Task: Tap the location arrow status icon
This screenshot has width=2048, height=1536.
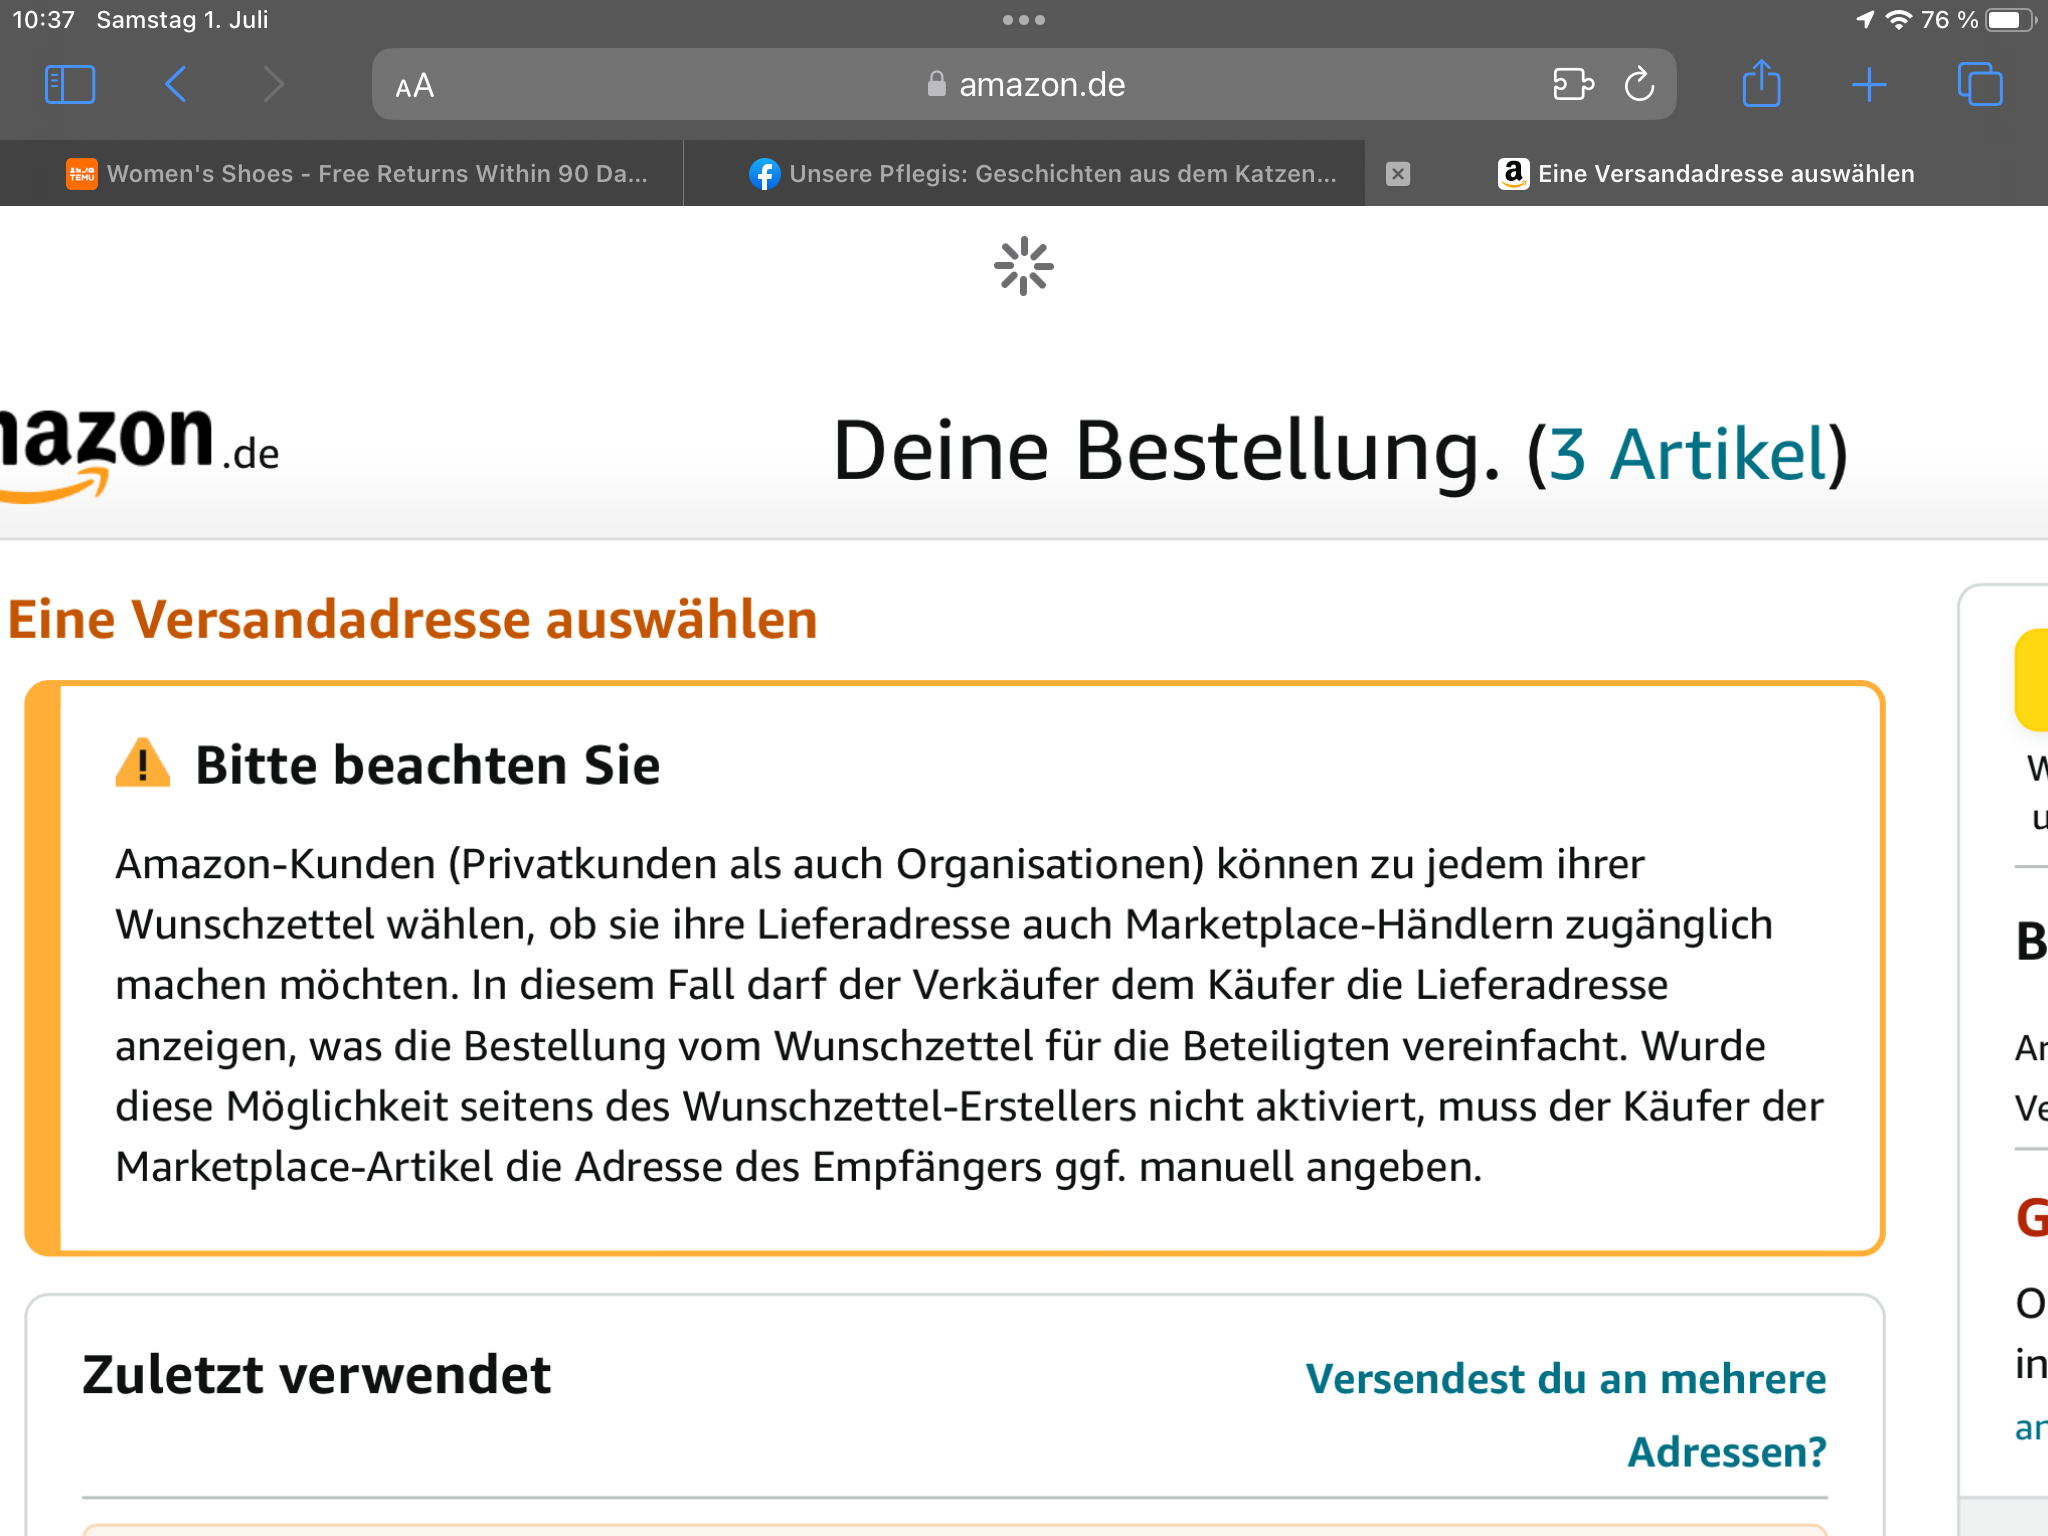Action: point(1865,20)
